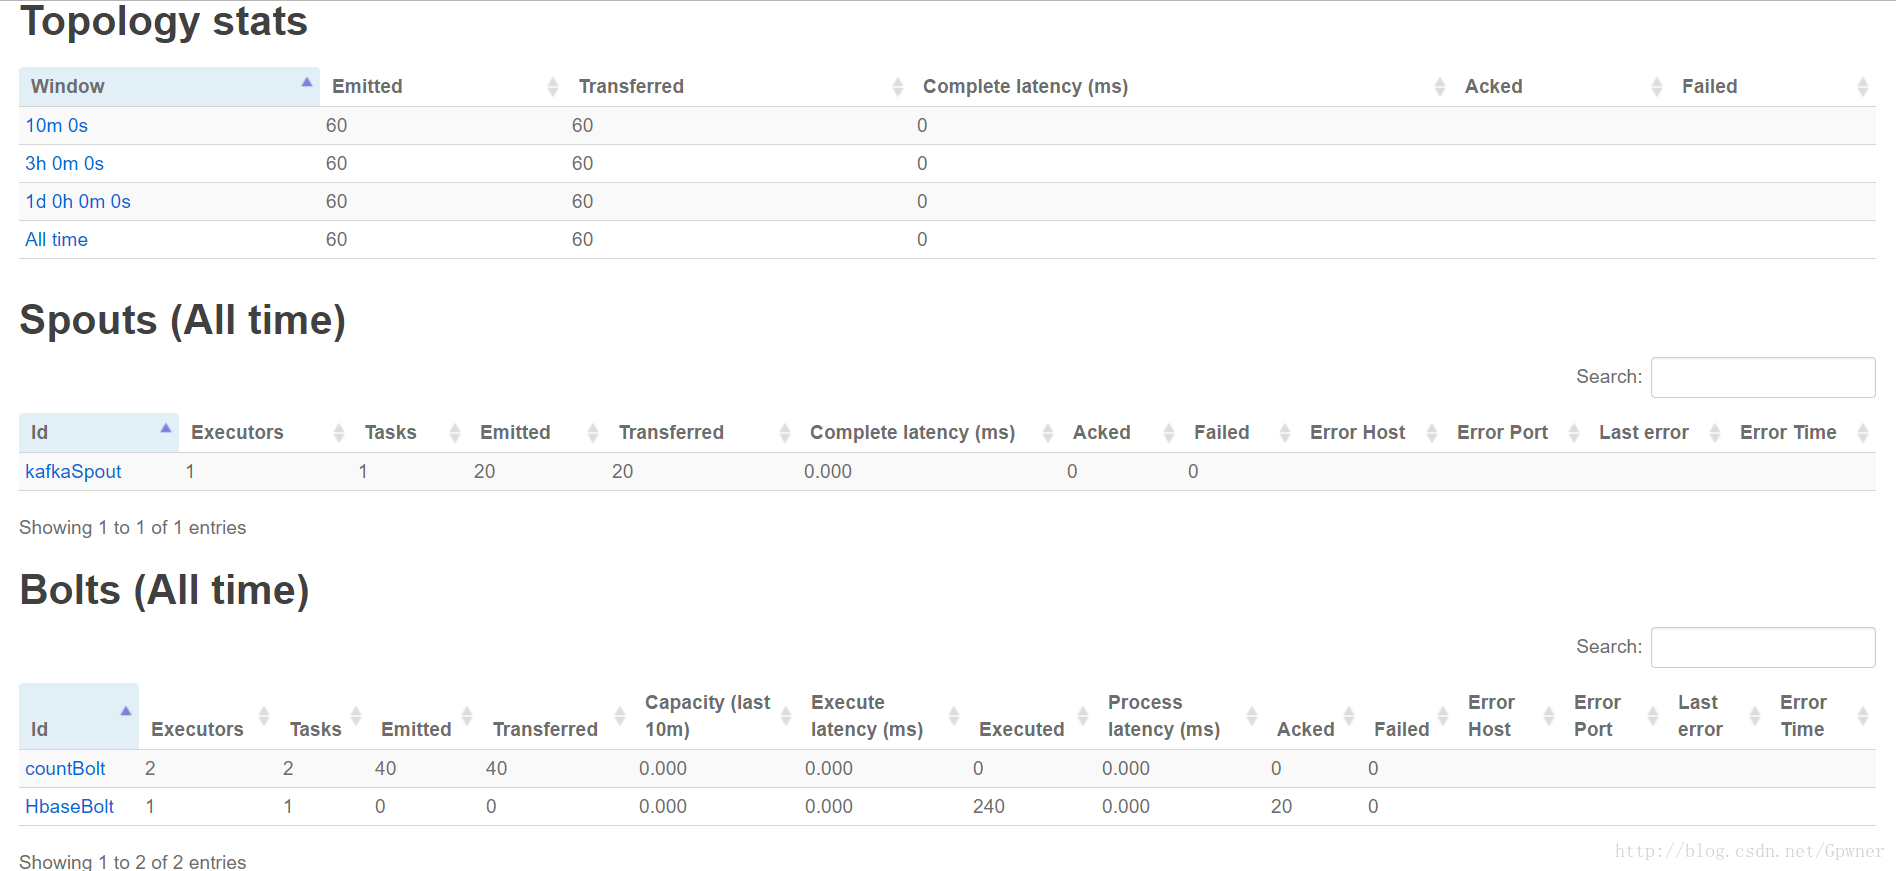Click sort arrows next to Spouts Emitted
1896x871 pixels.
[593, 433]
